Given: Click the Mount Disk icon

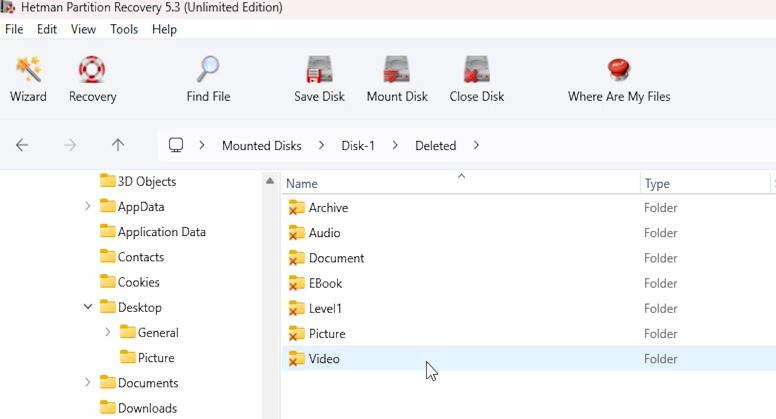Looking at the screenshot, I should point(397,69).
